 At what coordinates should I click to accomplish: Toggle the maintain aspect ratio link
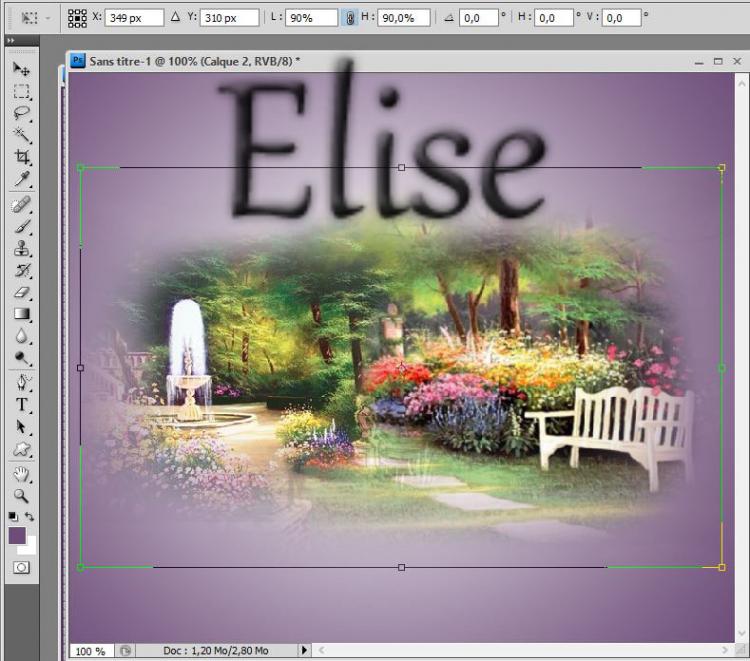pyautogui.click(x=350, y=18)
